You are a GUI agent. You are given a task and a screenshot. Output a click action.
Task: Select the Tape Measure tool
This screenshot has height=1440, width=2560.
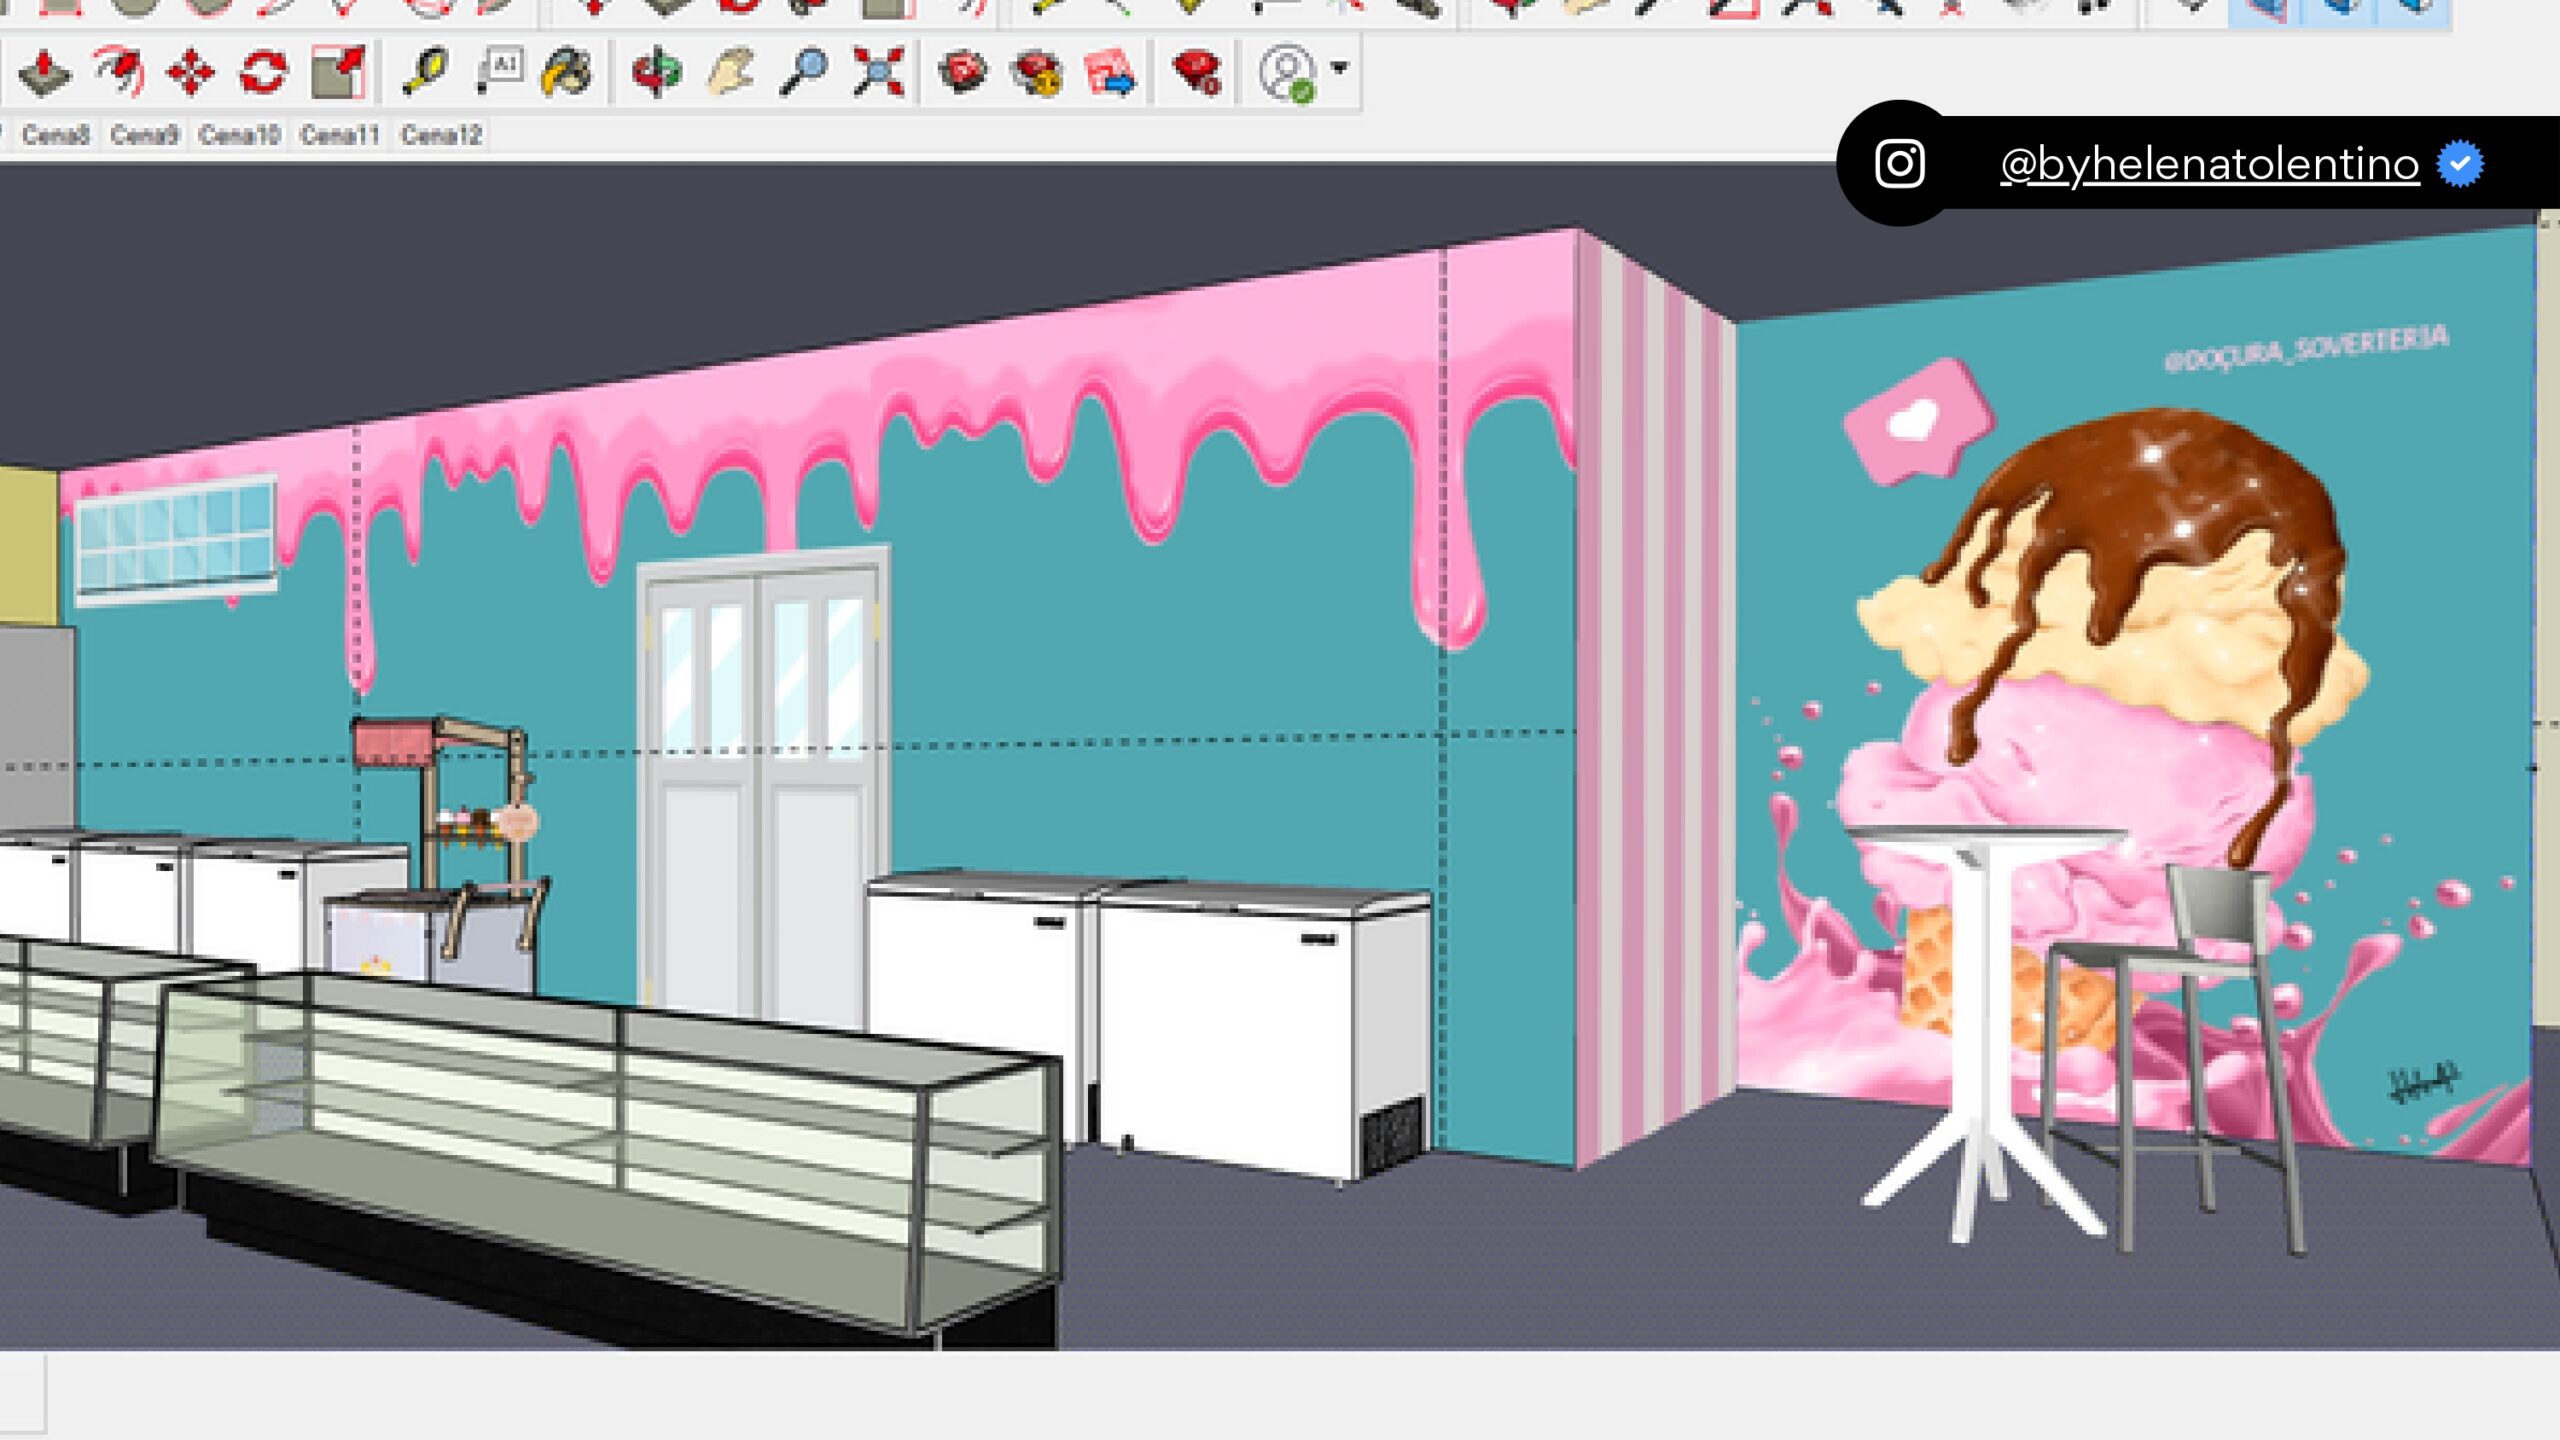(424, 72)
